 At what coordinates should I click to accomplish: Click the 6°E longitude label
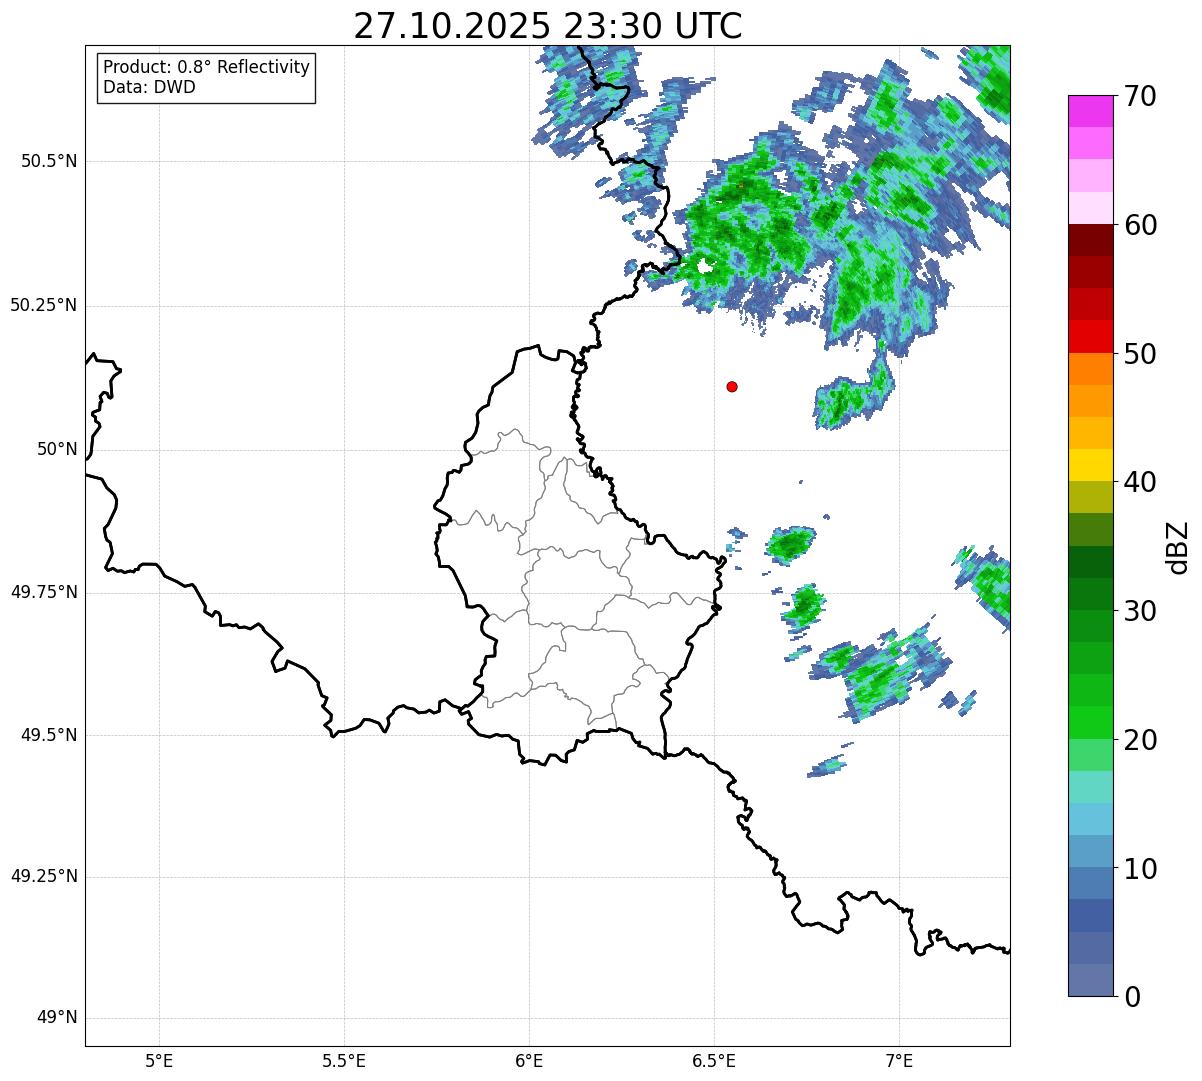529,1061
